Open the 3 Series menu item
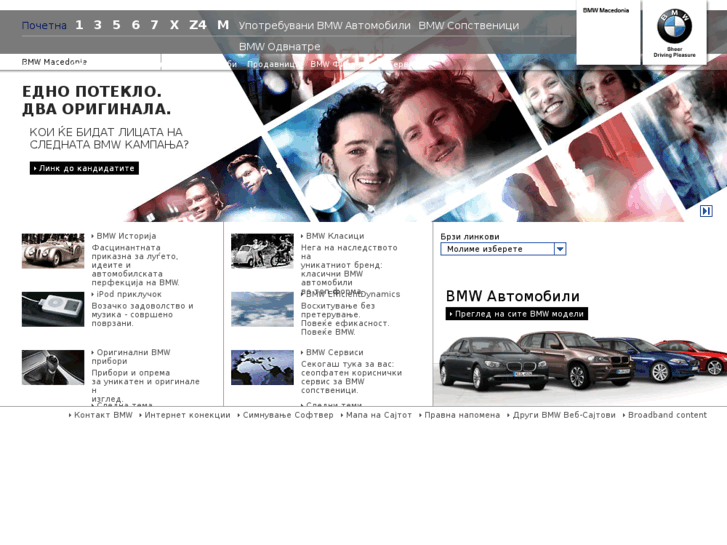727x545 pixels. tap(97, 25)
